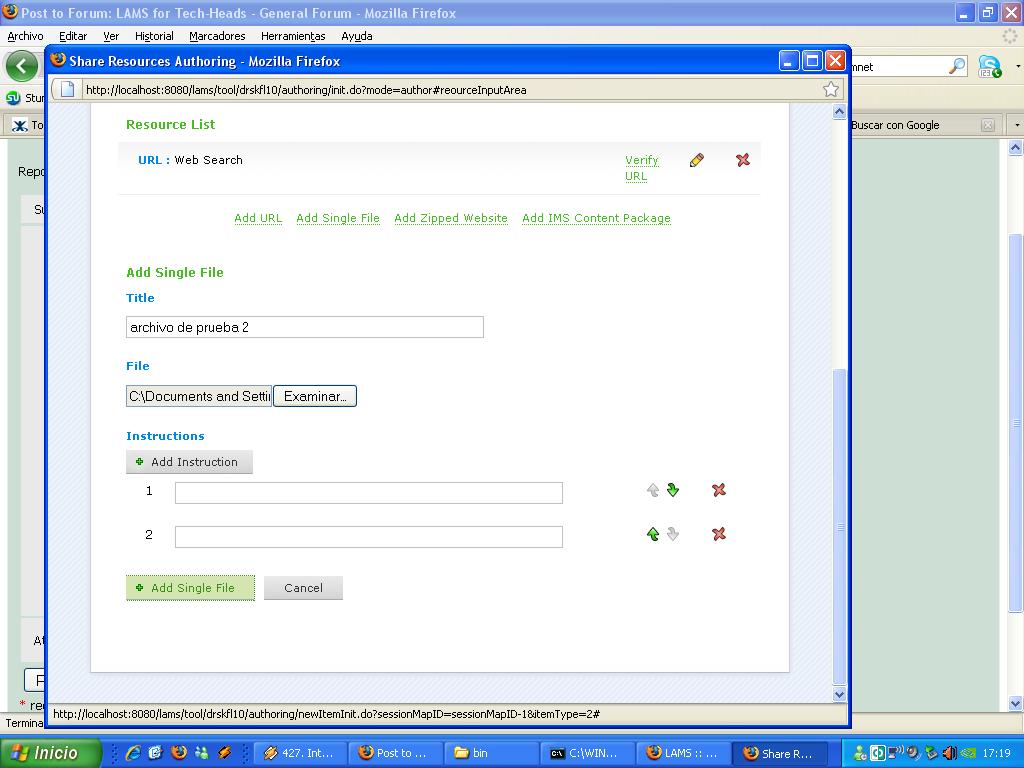Submit with Add Single File button
Image resolution: width=1024 pixels, height=768 pixels.
pyautogui.click(x=191, y=588)
